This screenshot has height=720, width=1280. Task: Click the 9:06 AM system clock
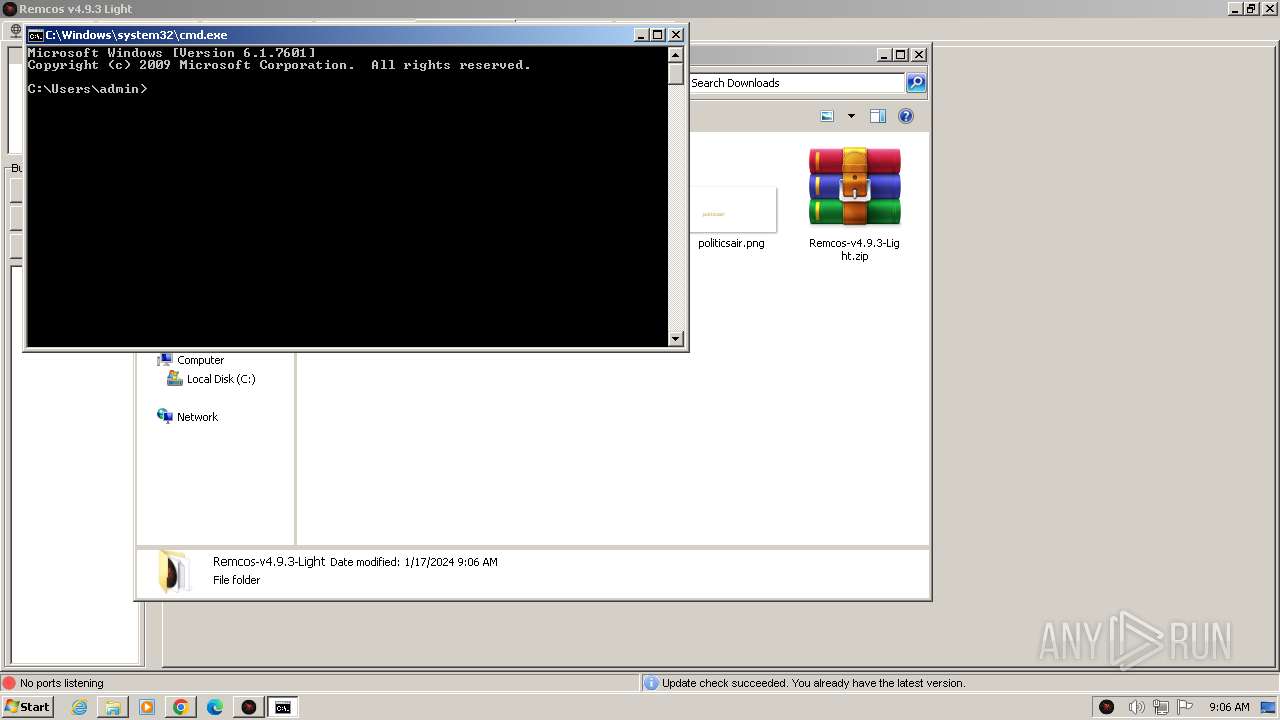coord(1229,707)
